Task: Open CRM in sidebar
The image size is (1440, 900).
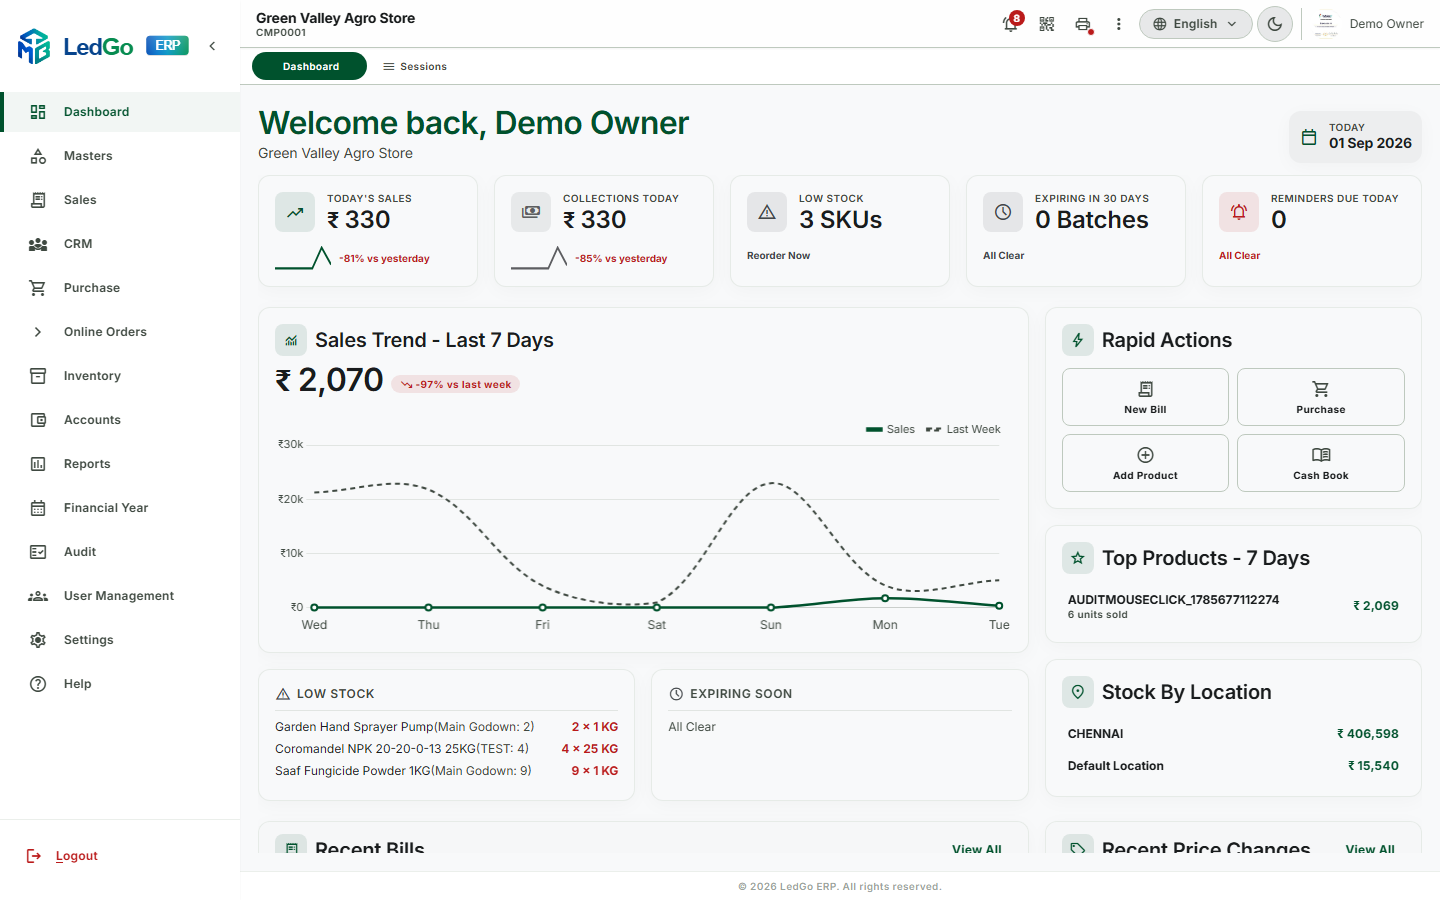Action: 120,244
